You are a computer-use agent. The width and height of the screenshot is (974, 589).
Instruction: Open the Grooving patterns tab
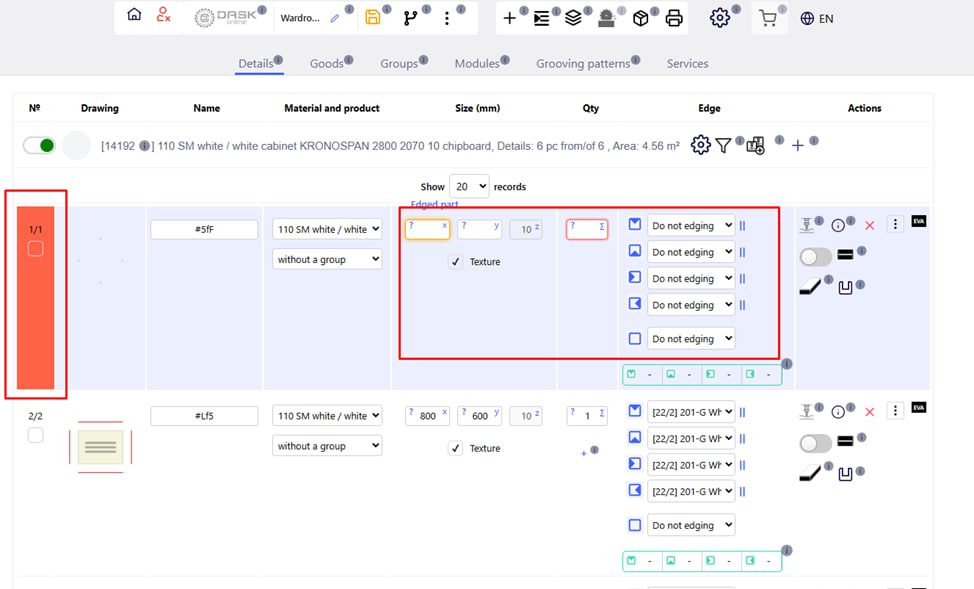(583, 63)
